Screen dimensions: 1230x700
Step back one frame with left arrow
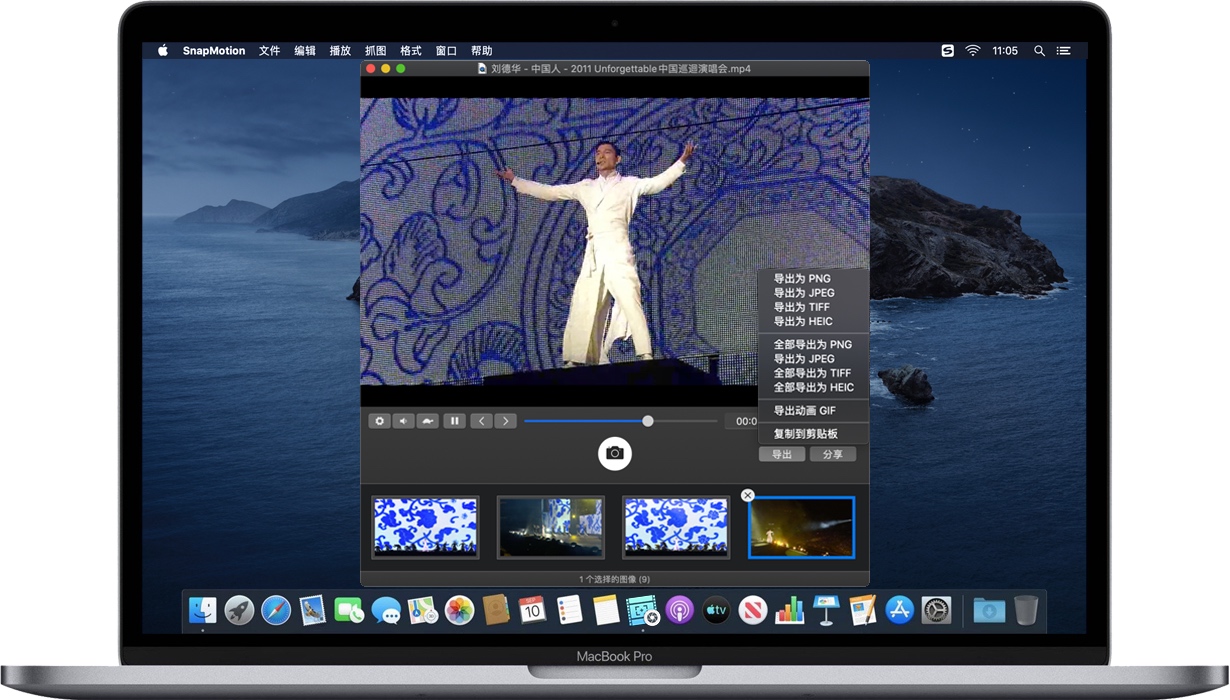point(482,420)
